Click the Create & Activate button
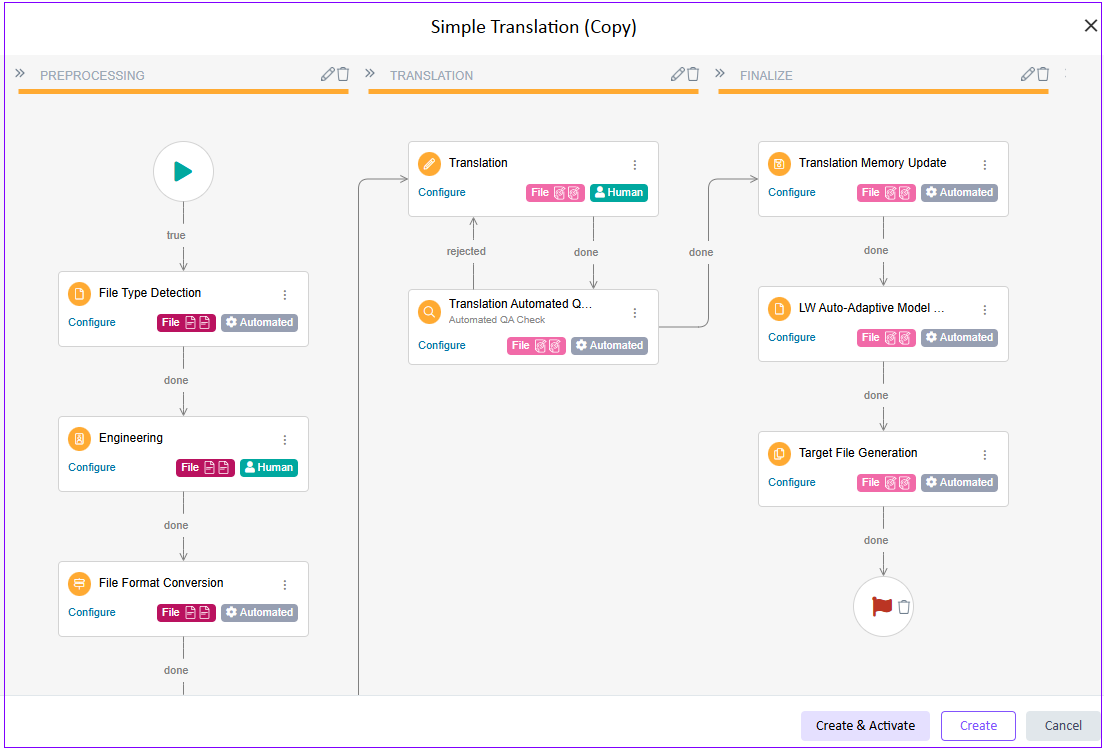1104x750 pixels. tap(865, 726)
